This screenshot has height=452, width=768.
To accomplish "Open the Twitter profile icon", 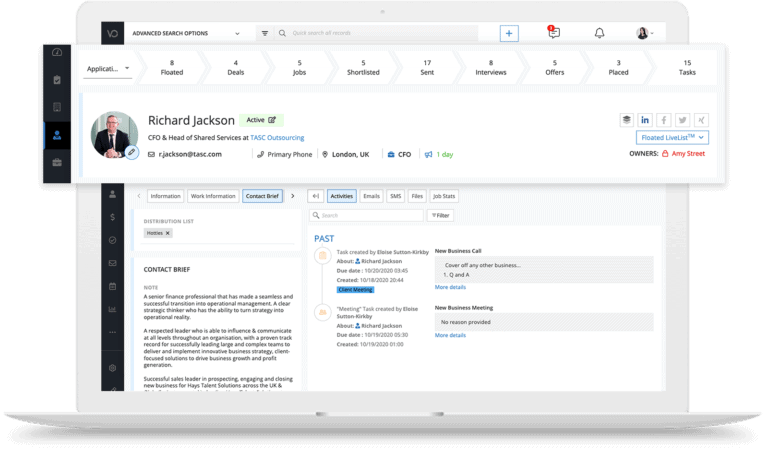I will (x=682, y=120).
